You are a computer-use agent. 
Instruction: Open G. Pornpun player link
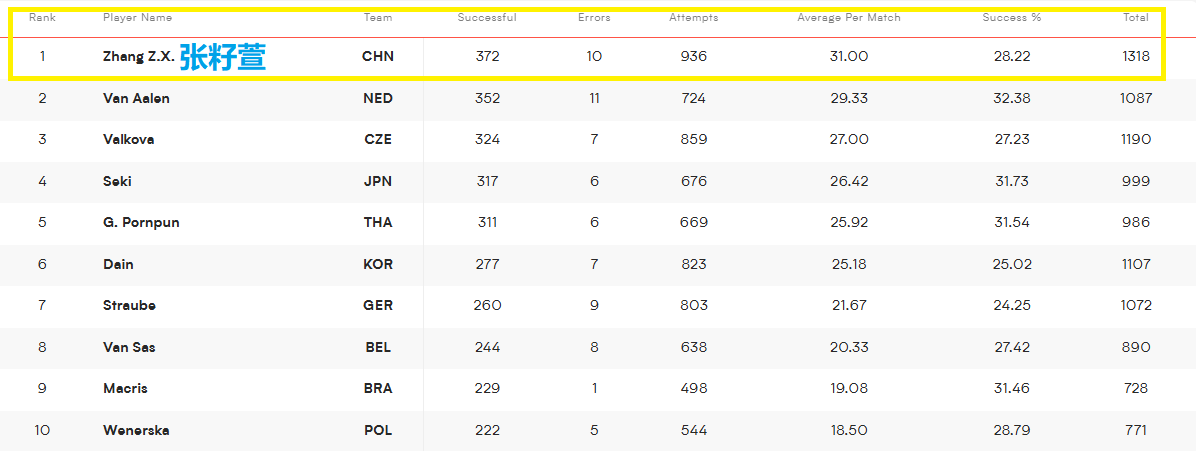click(x=141, y=223)
